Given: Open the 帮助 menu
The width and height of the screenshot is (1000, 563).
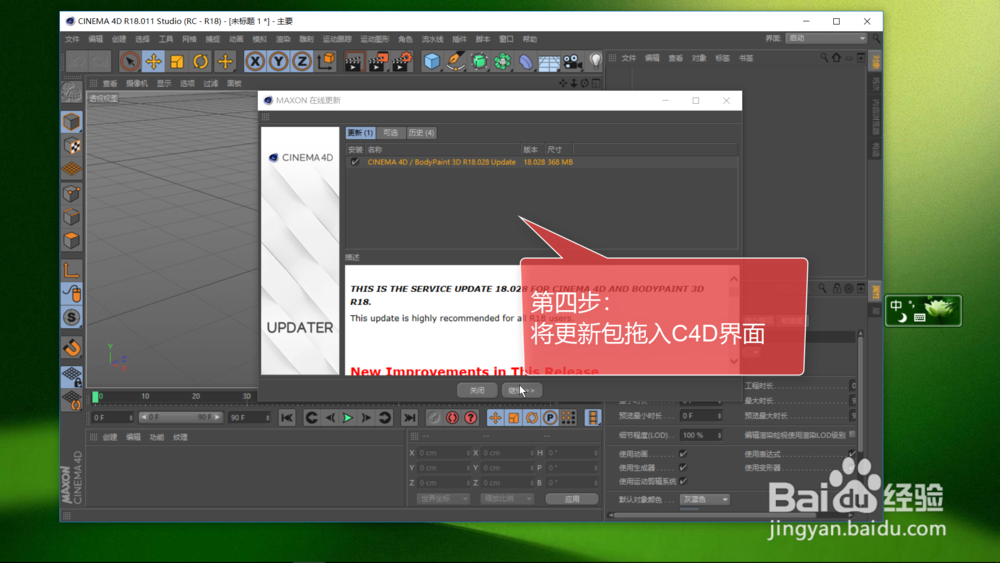Looking at the screenshot, I should (x=529, y=40).
